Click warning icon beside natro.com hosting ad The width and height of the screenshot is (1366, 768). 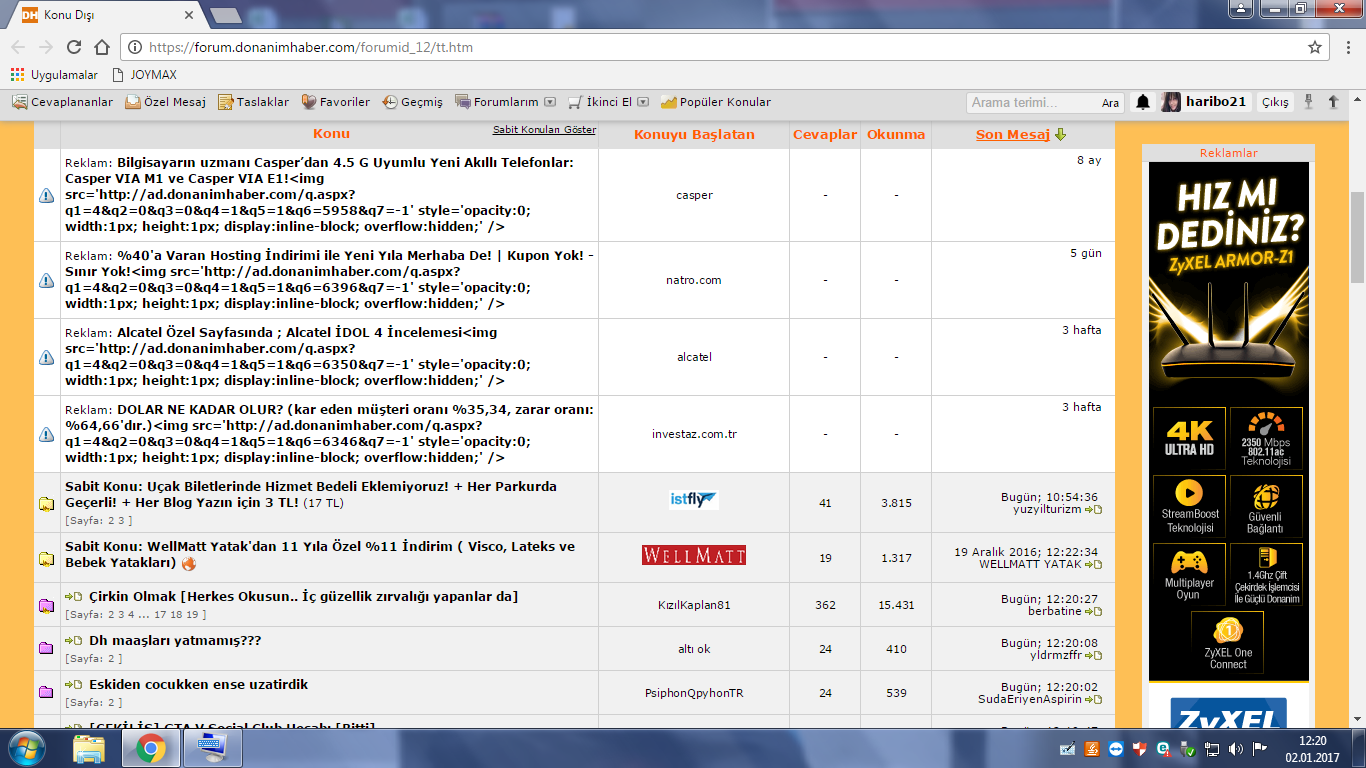pos(46,281)
